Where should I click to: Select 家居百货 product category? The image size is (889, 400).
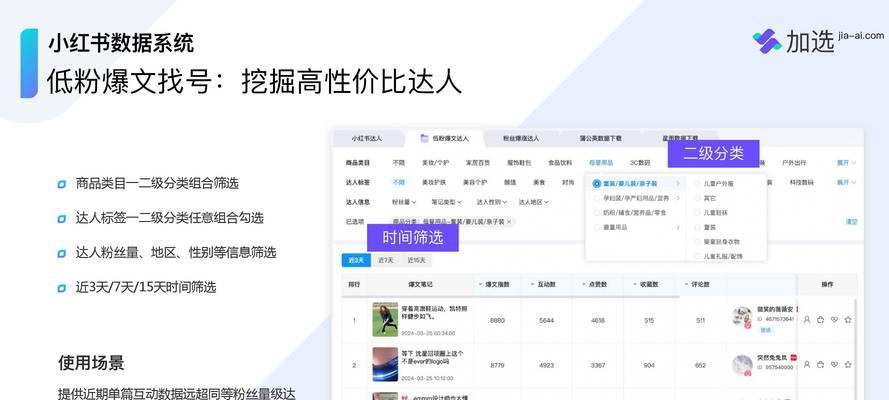(x=476, y=163)
